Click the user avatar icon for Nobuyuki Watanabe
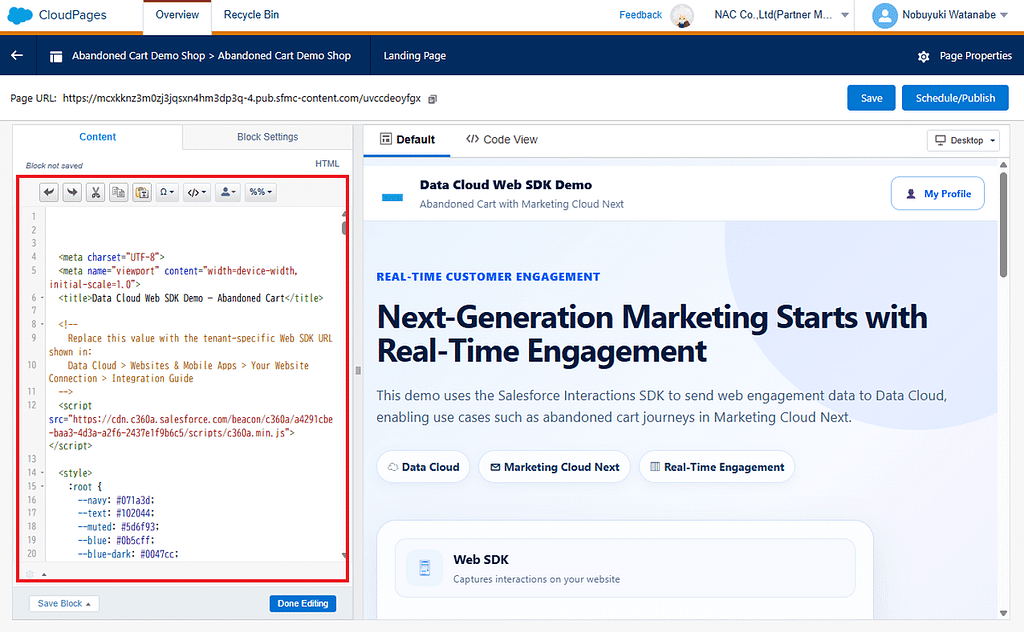The width and height of the screenshot is (1024, 632). point(884,16)
